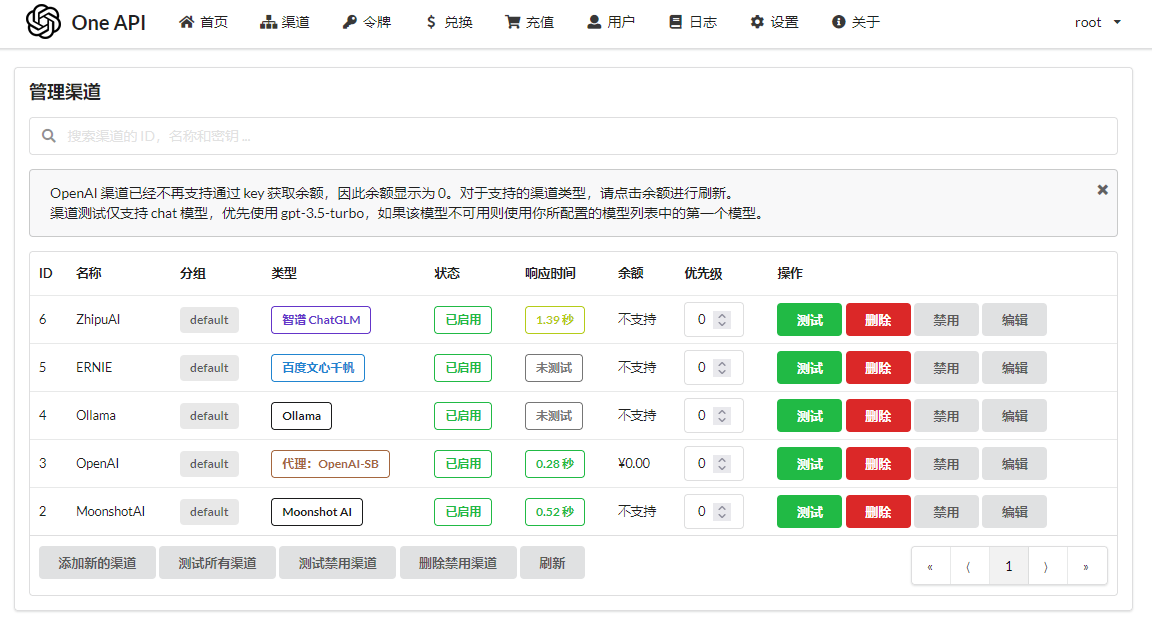Click the 1.39 秒 response time label
1152x621 pixels.
tap(555, 320)
